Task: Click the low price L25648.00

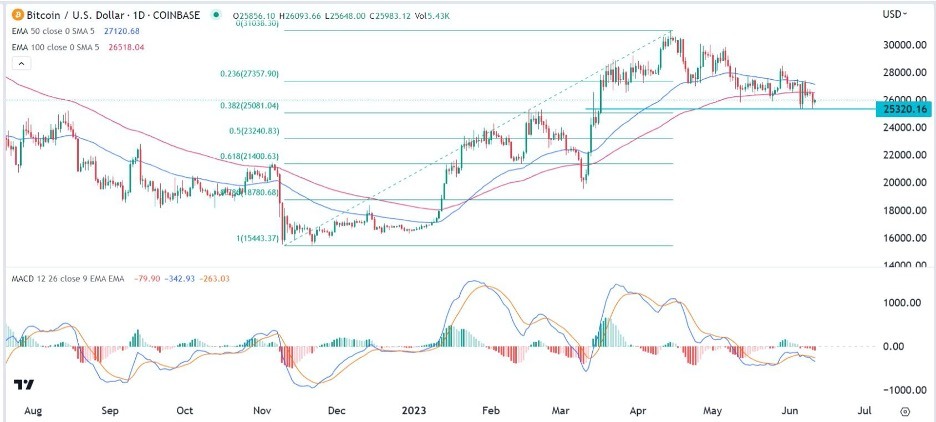Action: click(344, 16)
